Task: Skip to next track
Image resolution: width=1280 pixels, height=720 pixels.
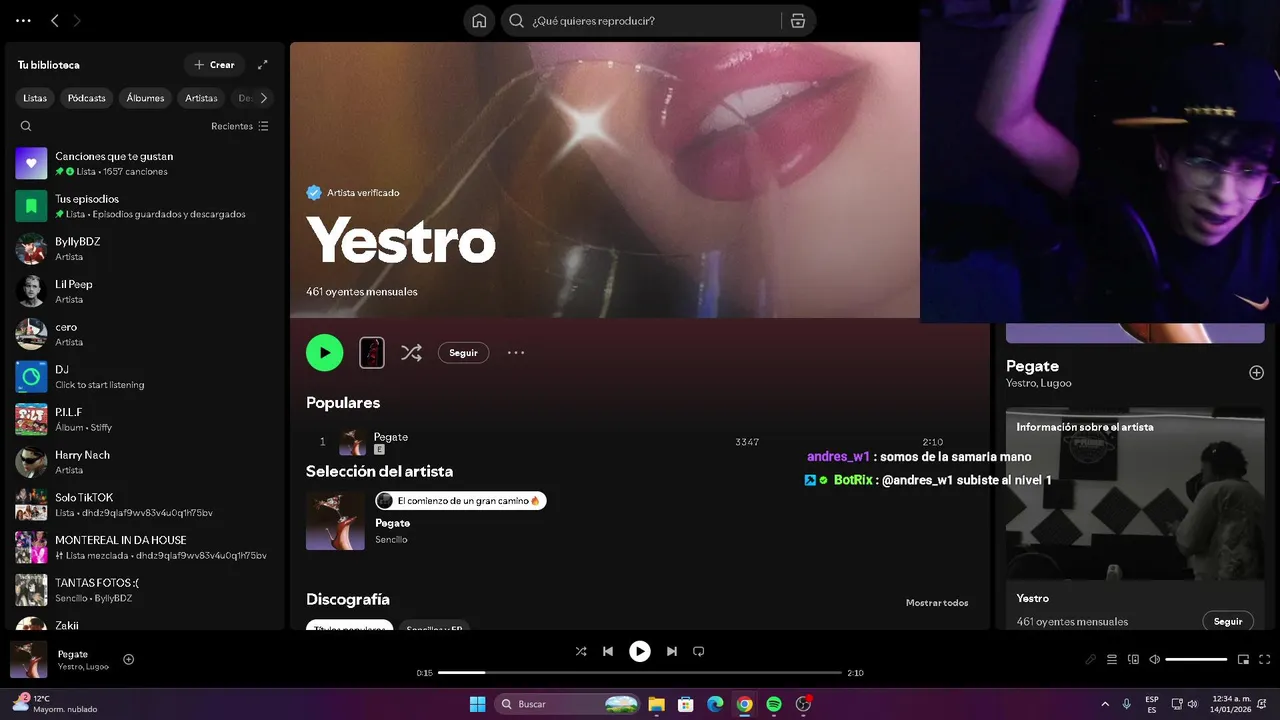Action: click(672, 651)
